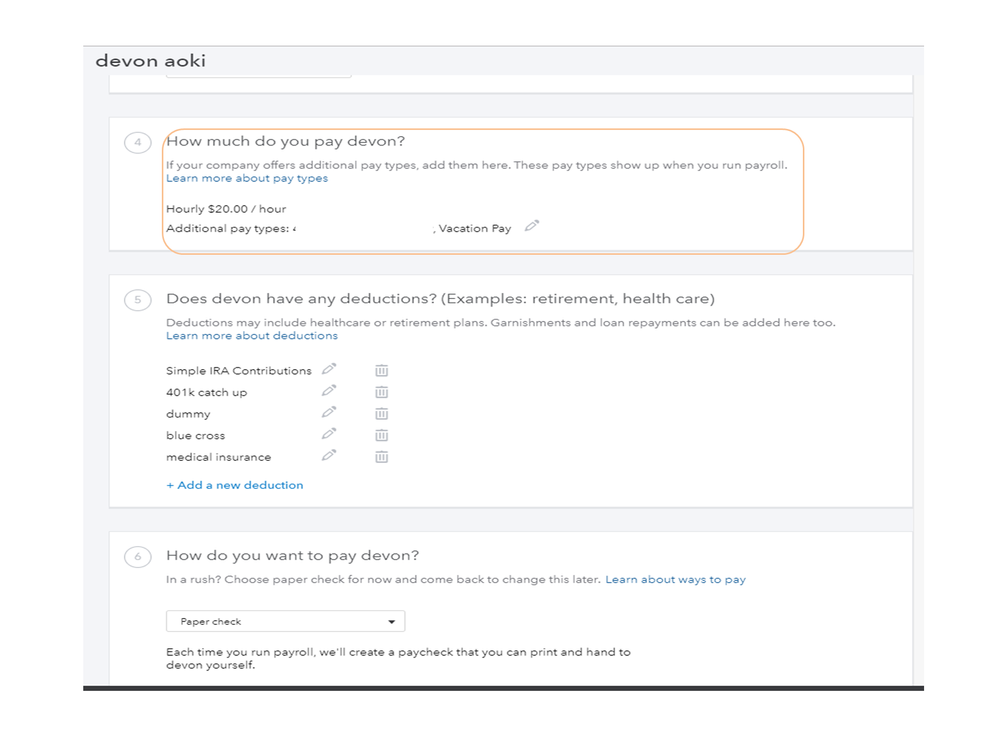Open Learn about ways to pay link
The width and height of the screenshot is (999, 749).
(675, 579)
